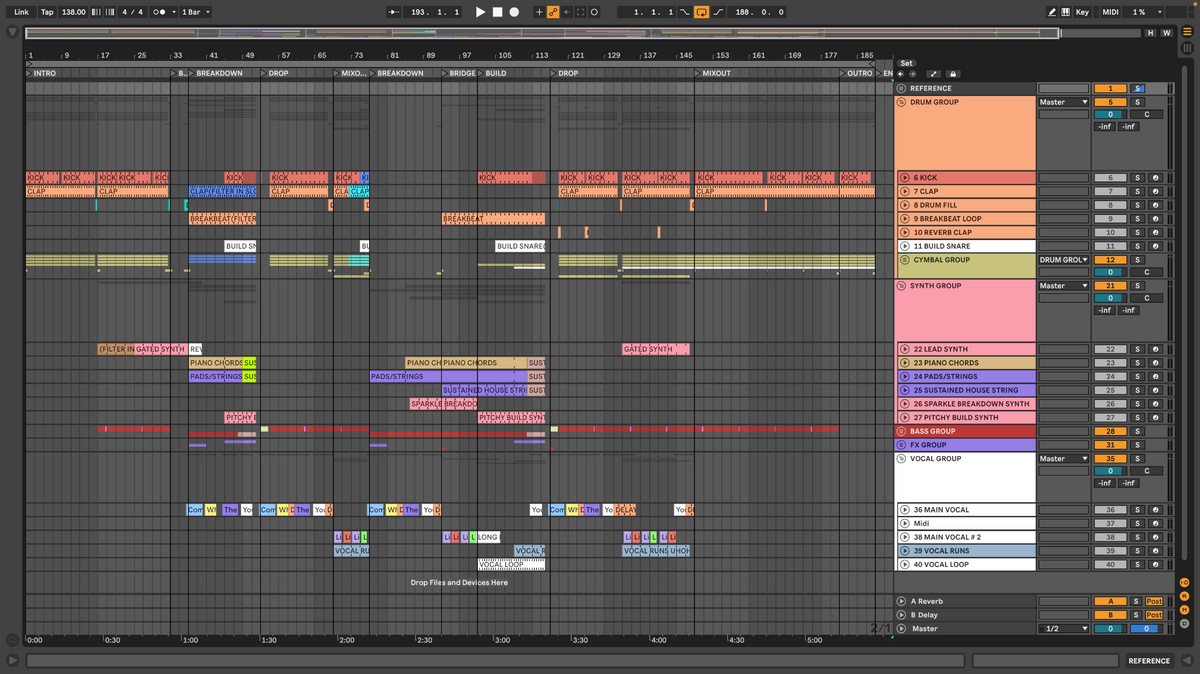Viewport: 1200px width, 674px height.
Task: Click the Follow arrow icon in the transport
Action: coord(393,12)
